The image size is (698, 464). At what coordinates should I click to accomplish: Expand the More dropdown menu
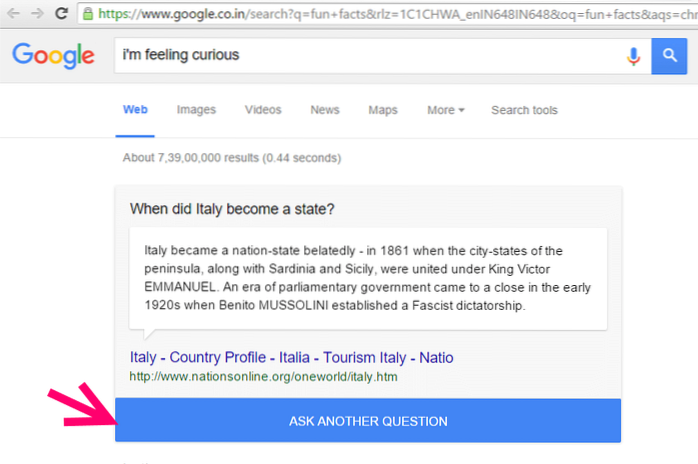[x=445, y=110]
